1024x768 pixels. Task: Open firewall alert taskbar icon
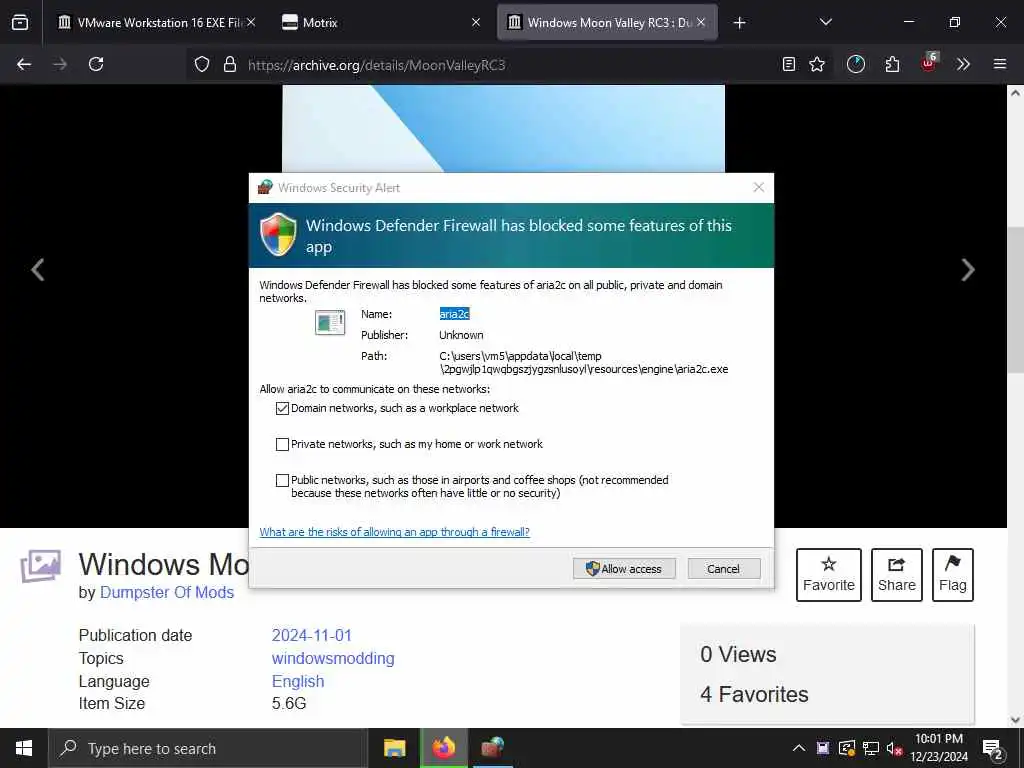[x=493, y=748]
